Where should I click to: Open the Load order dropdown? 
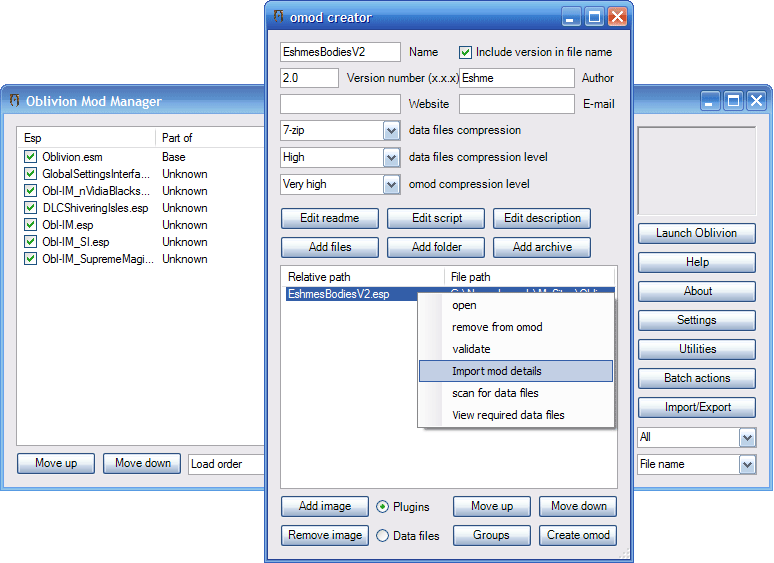point(227,464)
